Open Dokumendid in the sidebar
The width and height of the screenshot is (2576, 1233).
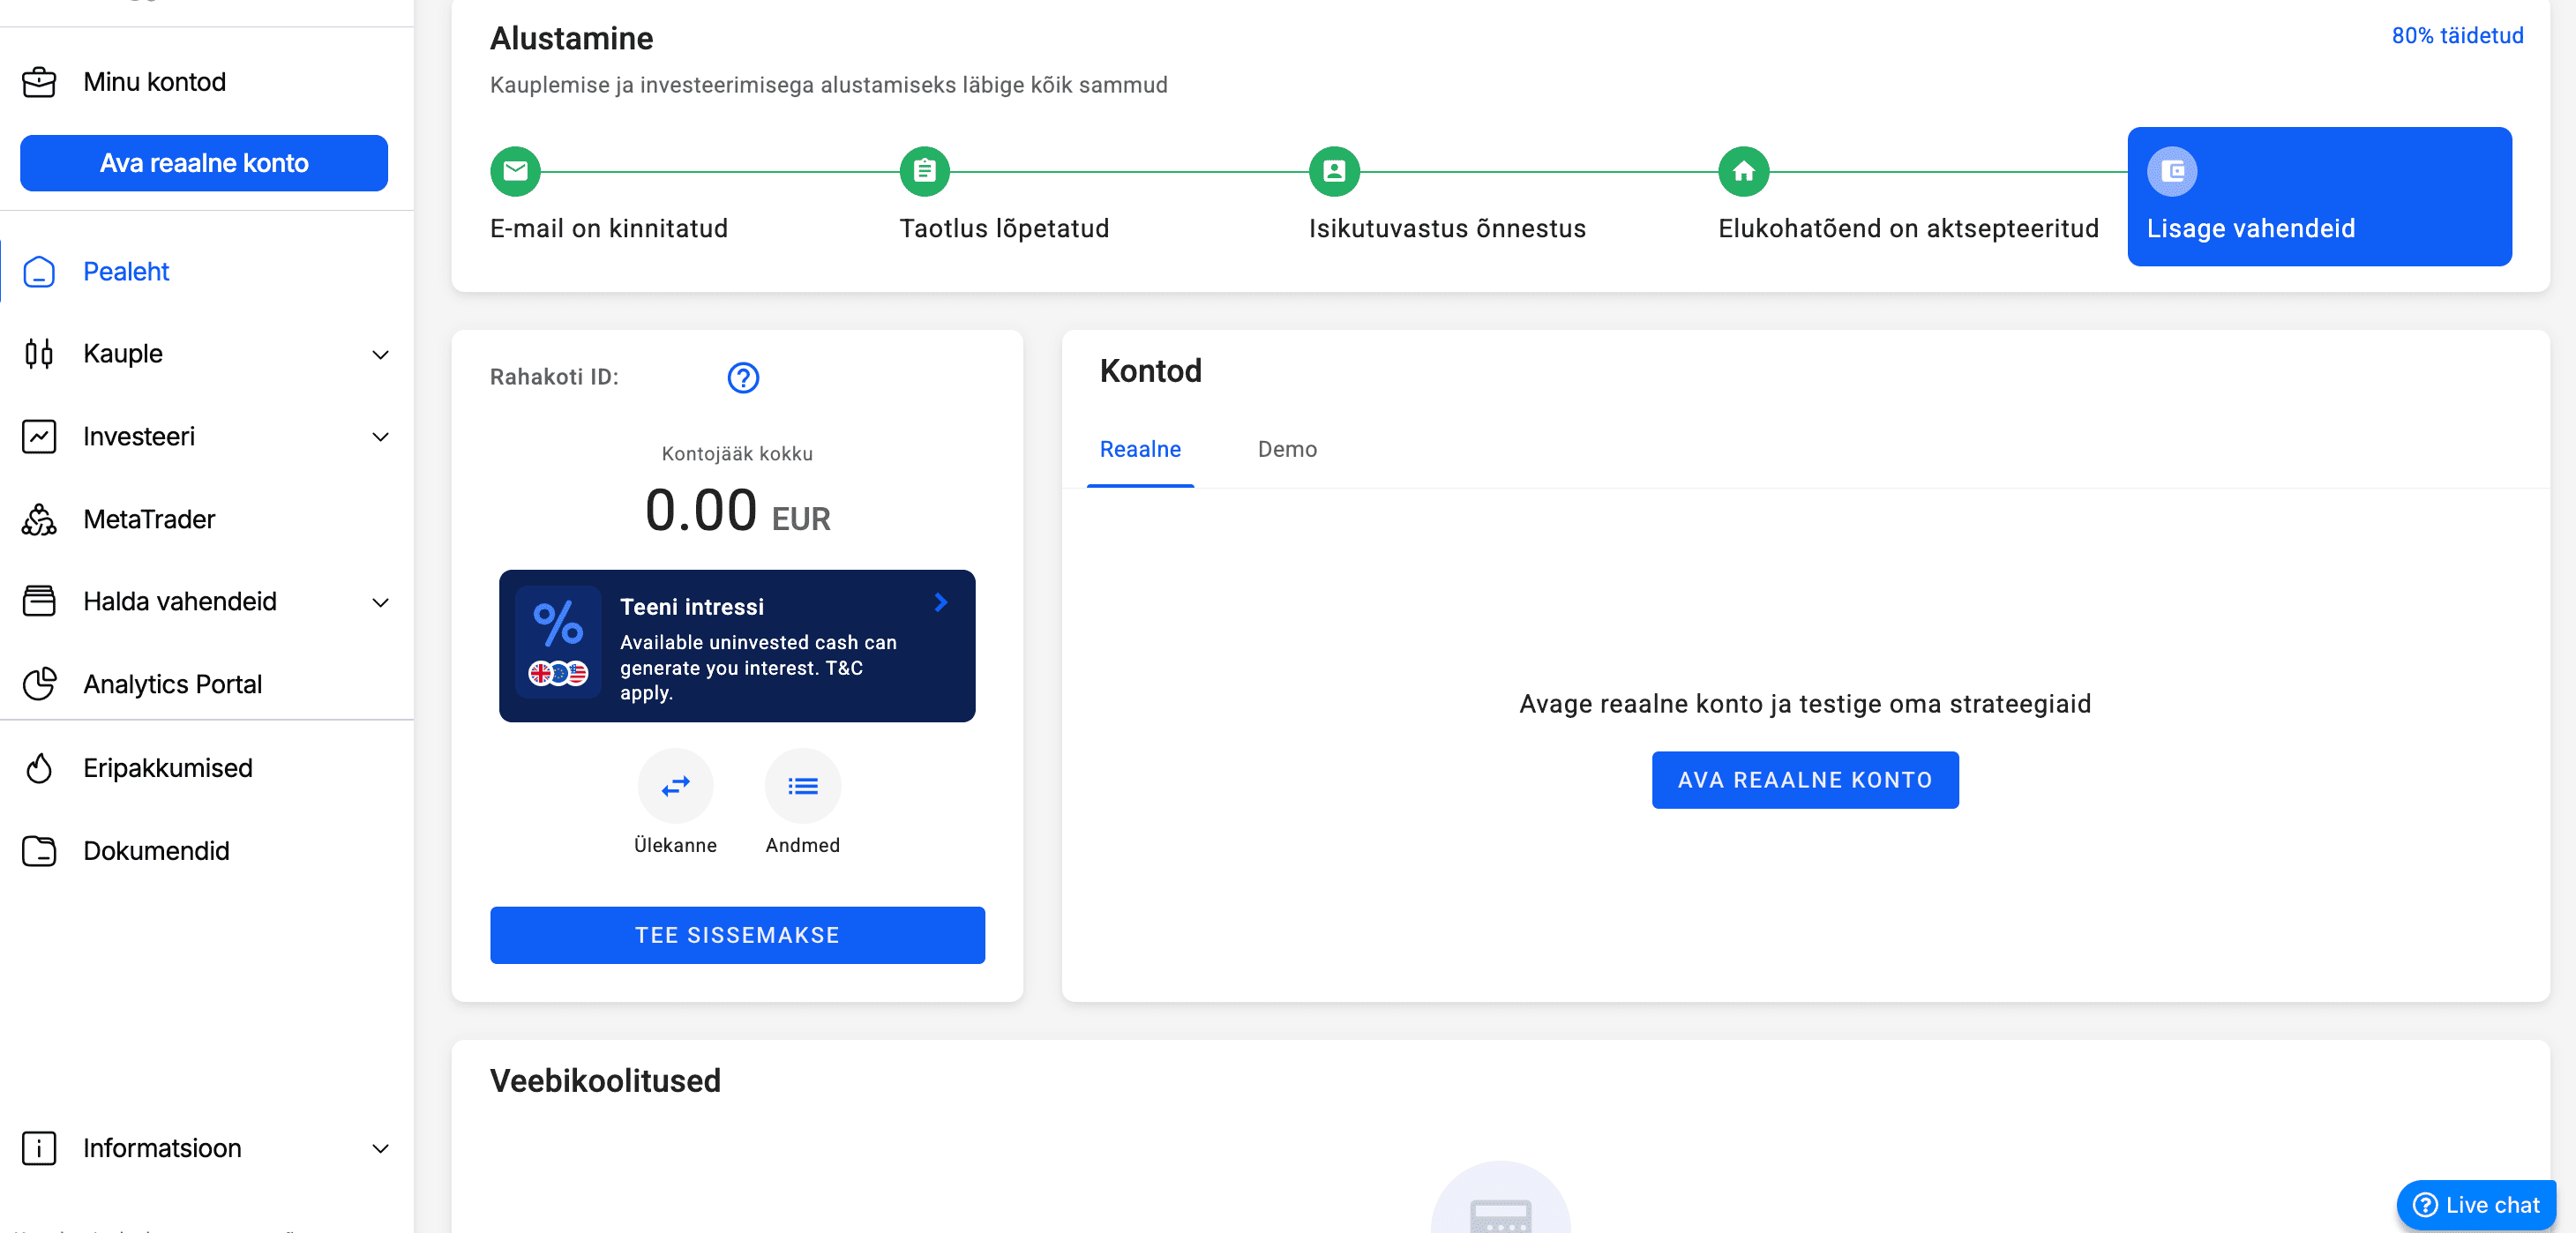tap(207, 851)
